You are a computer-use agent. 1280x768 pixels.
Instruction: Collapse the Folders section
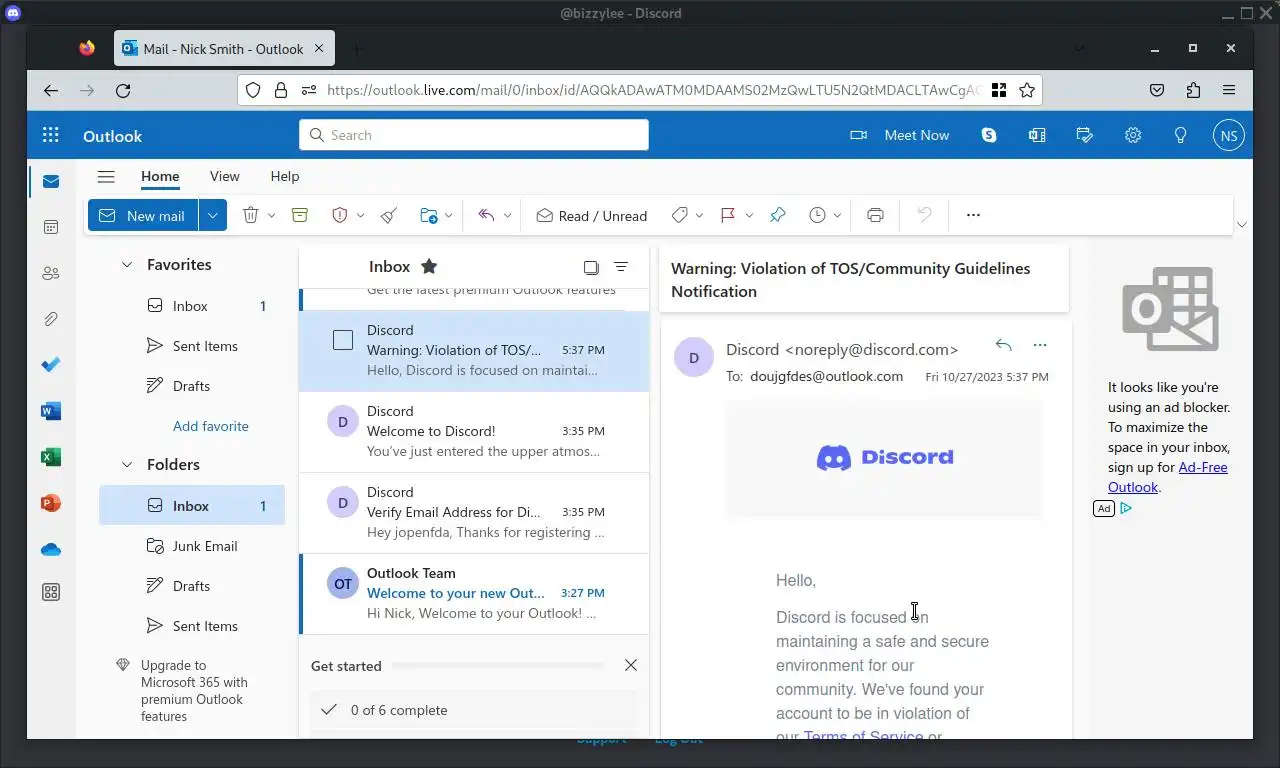pos(127,464)
